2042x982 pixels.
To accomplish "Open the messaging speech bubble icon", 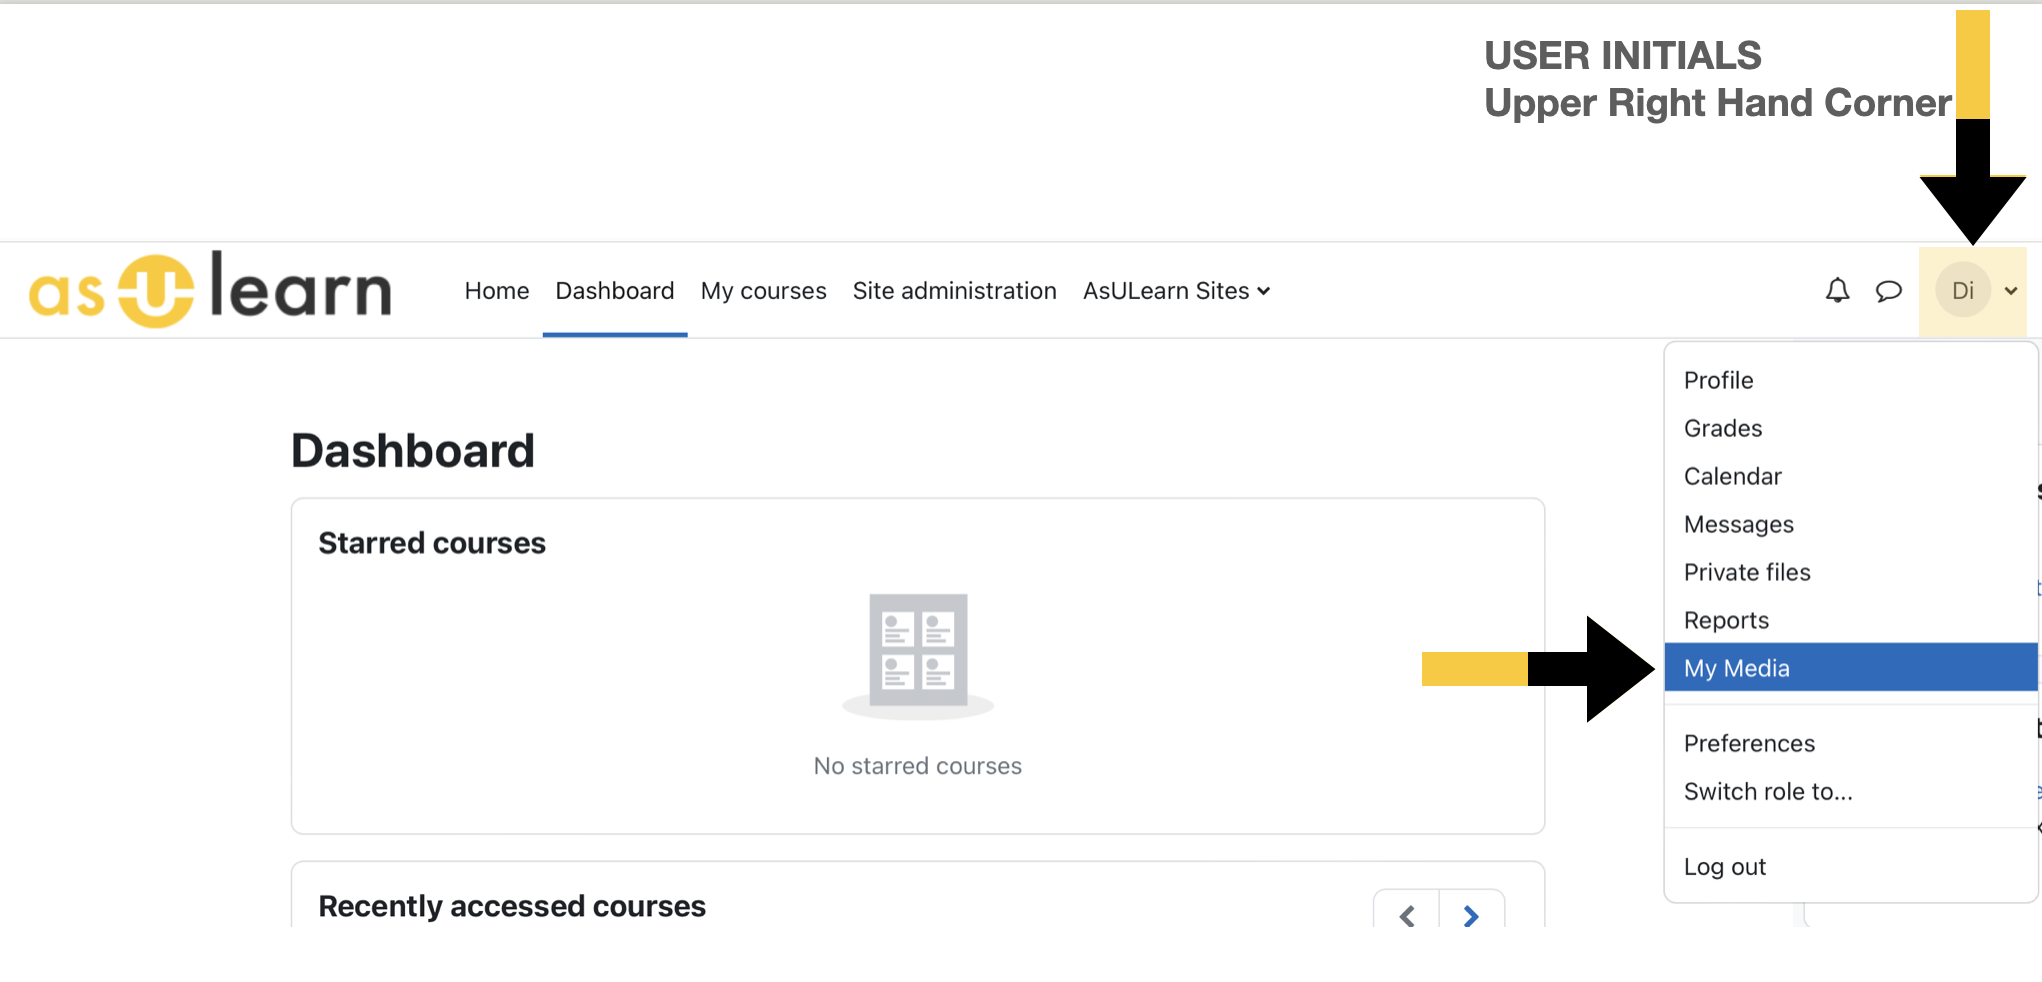I will pyautogui.click(x=1888, y=291).
